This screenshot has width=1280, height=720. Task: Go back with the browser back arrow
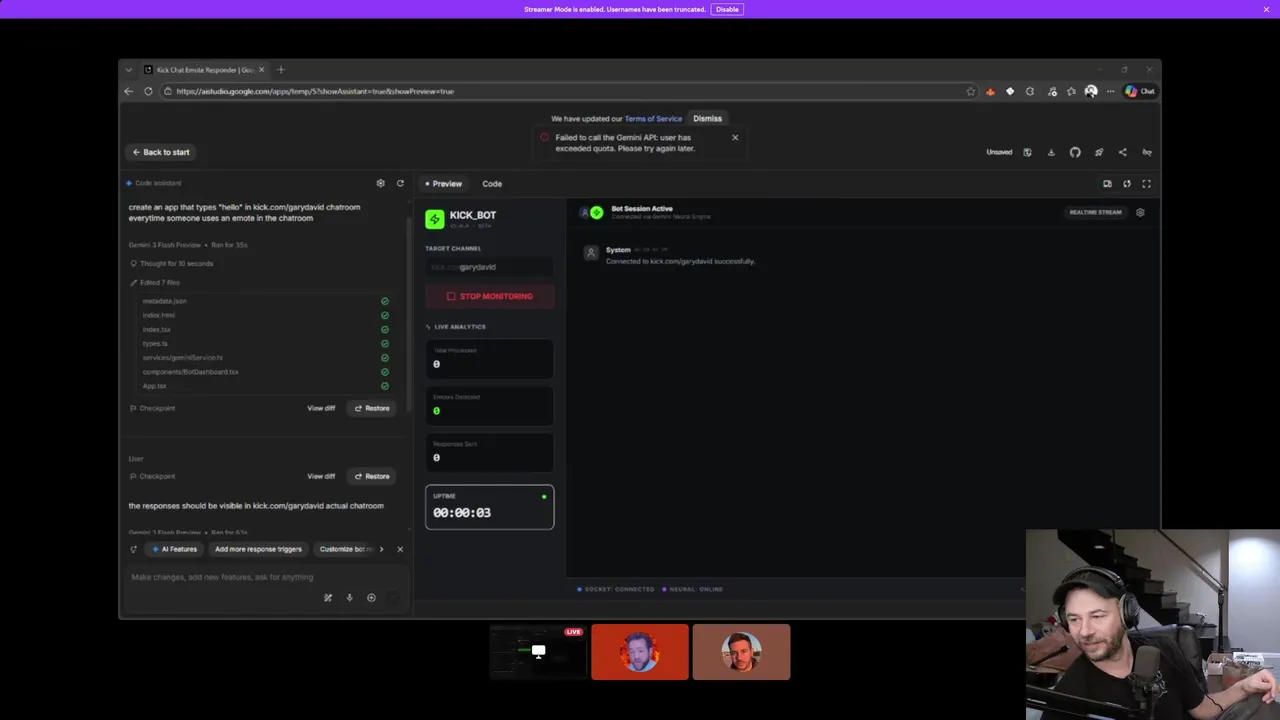[x=128, y=91]
